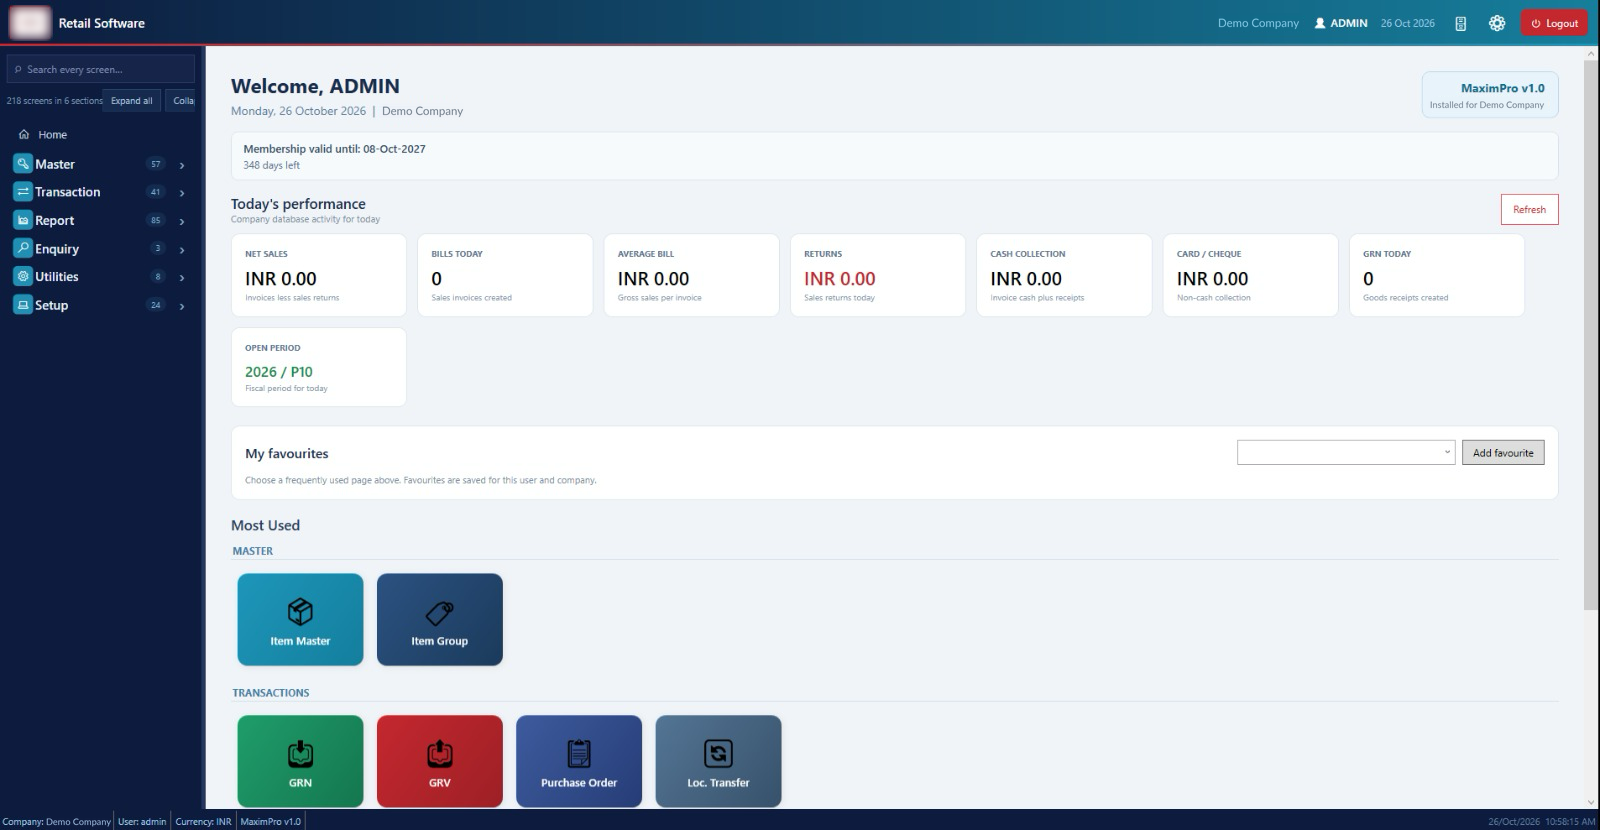Click the Report count badge 85

point(155,220)
